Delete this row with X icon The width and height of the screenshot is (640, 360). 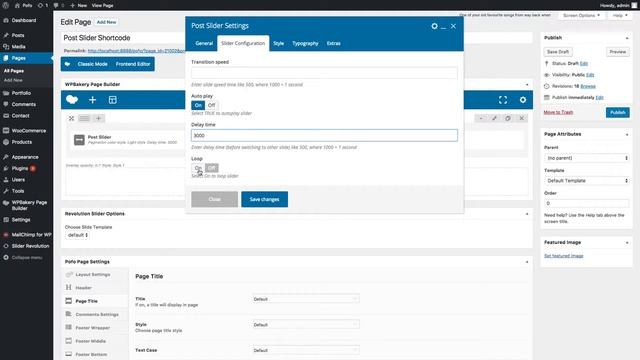522,118
